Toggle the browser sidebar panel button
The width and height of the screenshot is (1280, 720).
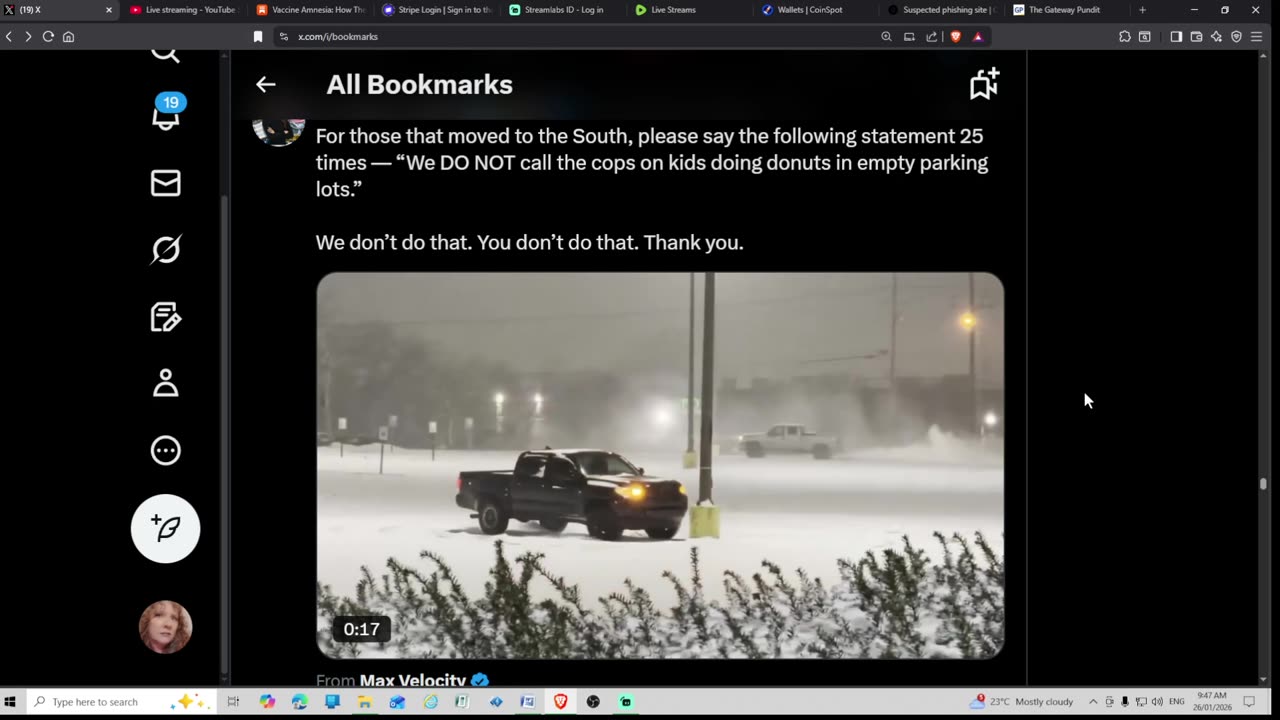tap(1176, 36)
